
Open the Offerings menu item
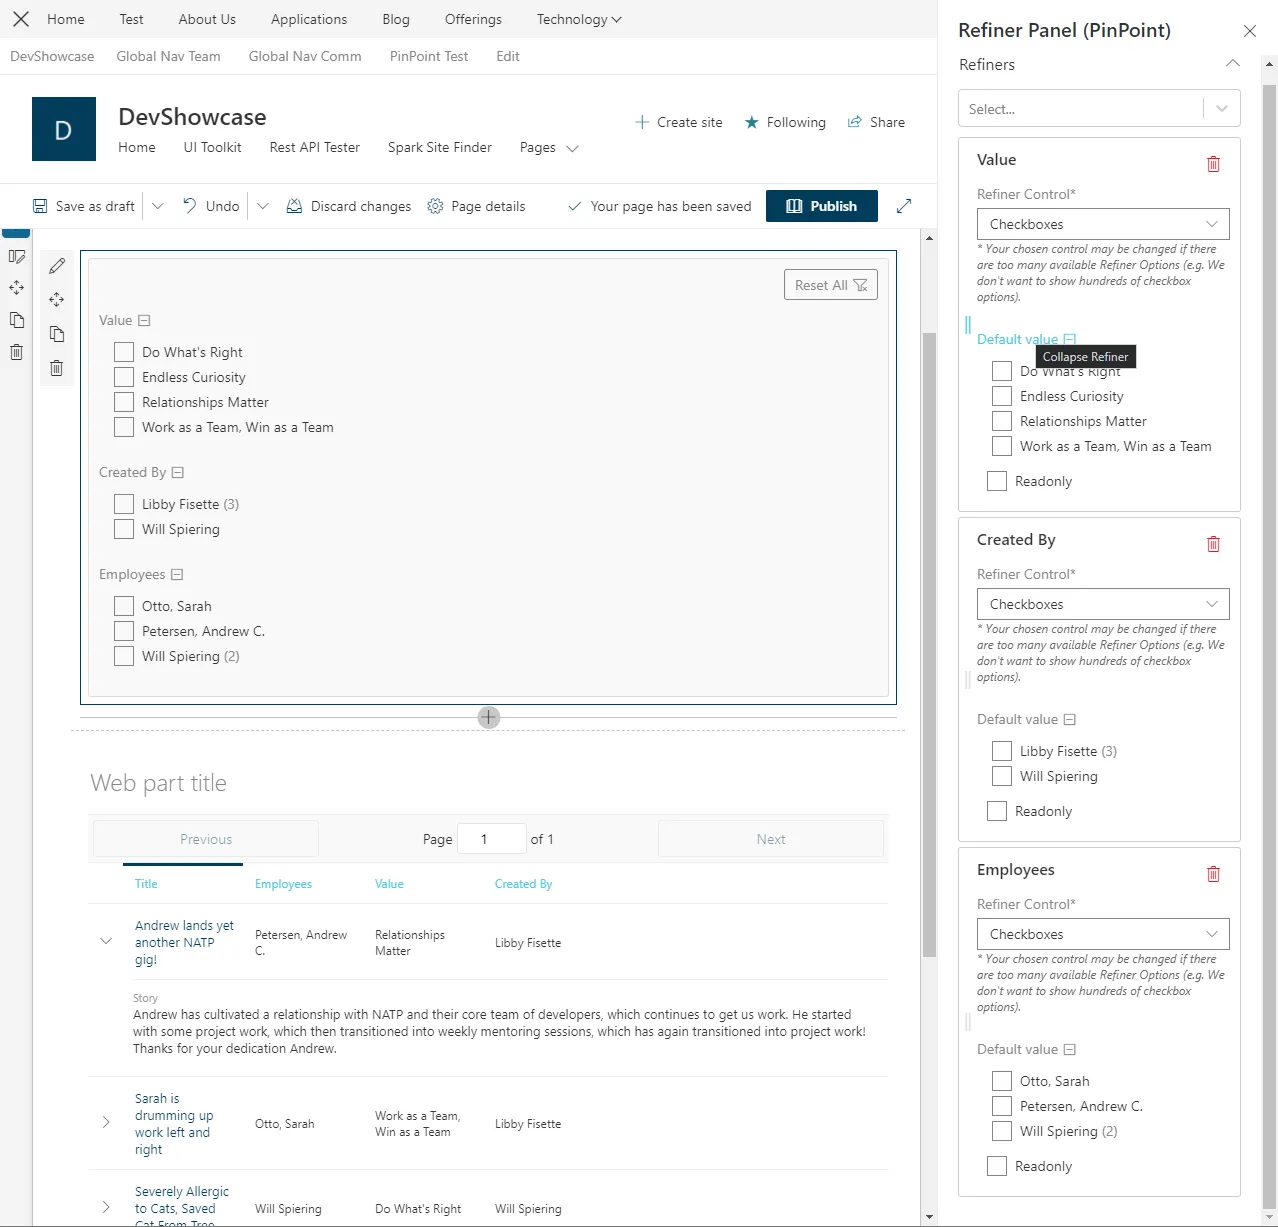click(x=473, y=19)
